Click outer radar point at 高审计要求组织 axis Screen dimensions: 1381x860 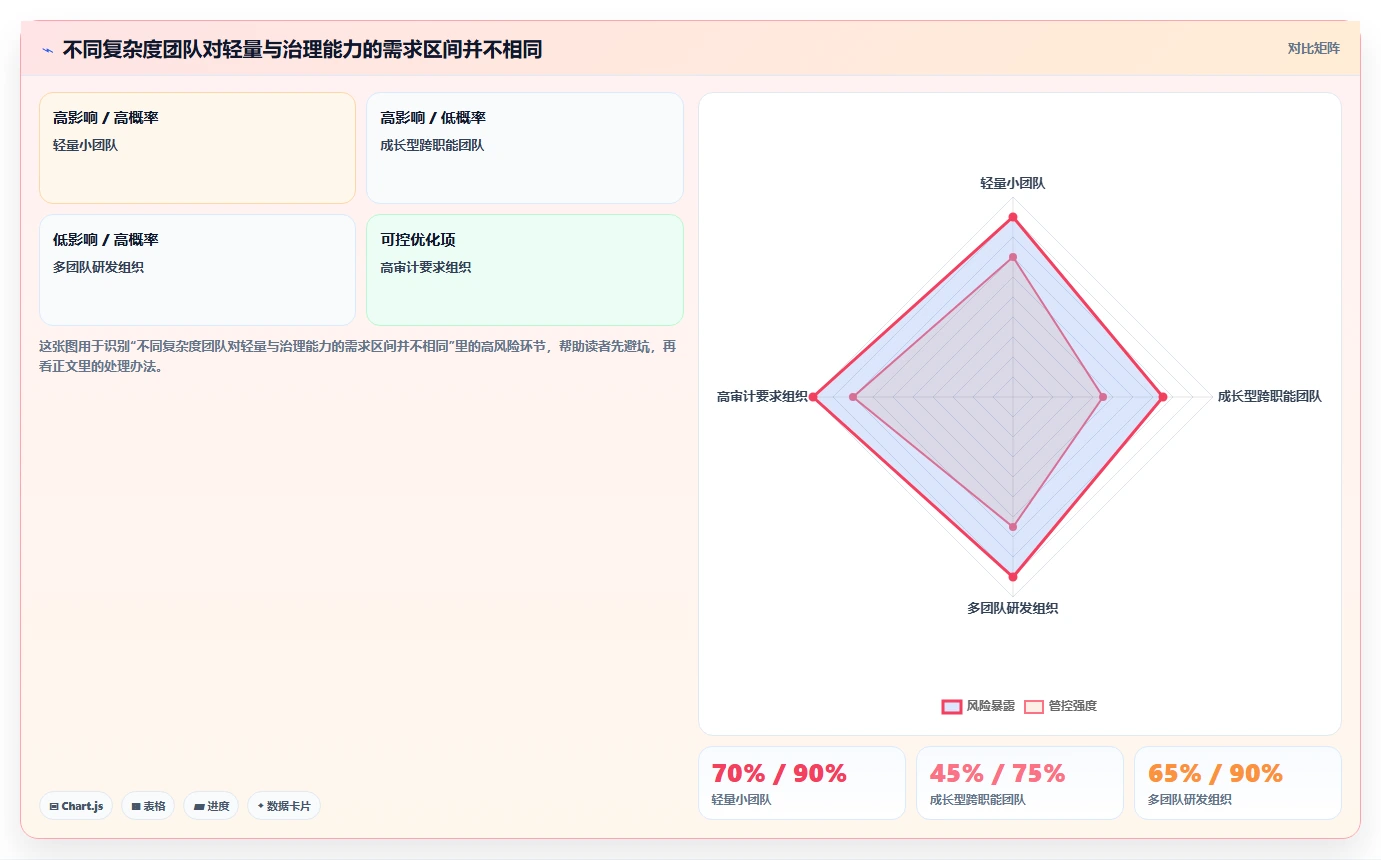point(813,397)
